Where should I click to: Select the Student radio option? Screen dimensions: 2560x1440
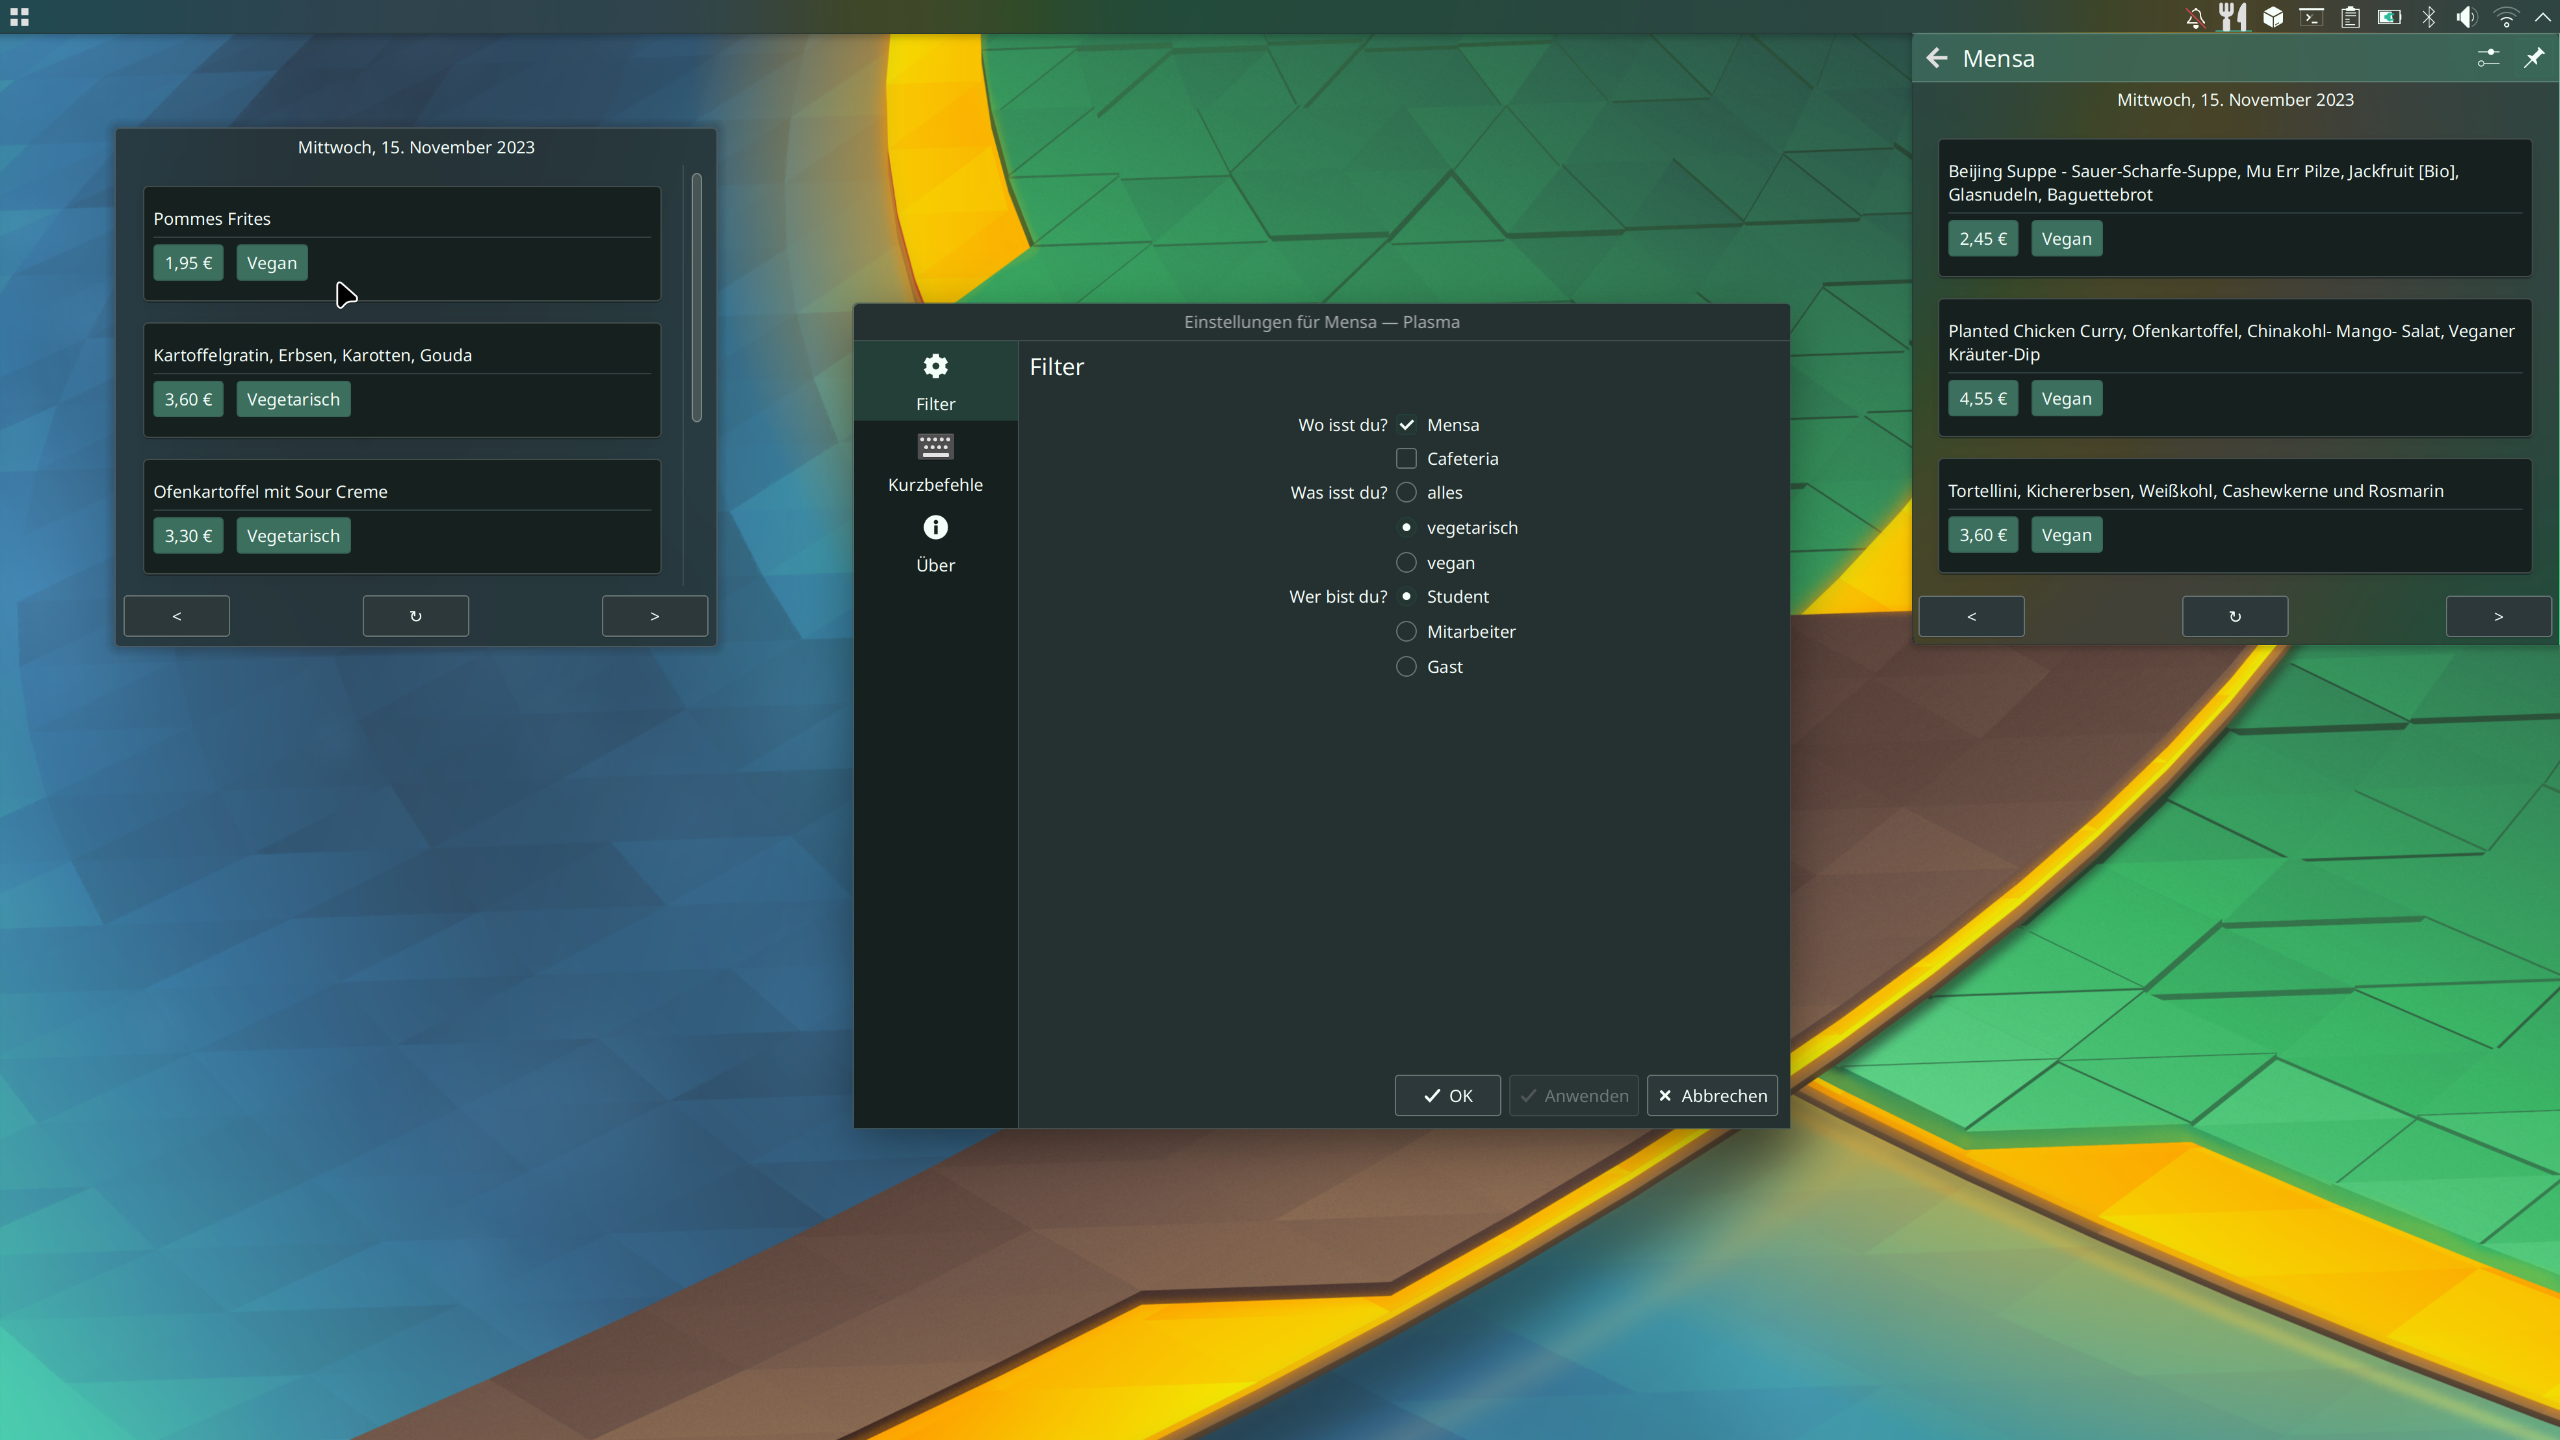(x=1406, y=597)
